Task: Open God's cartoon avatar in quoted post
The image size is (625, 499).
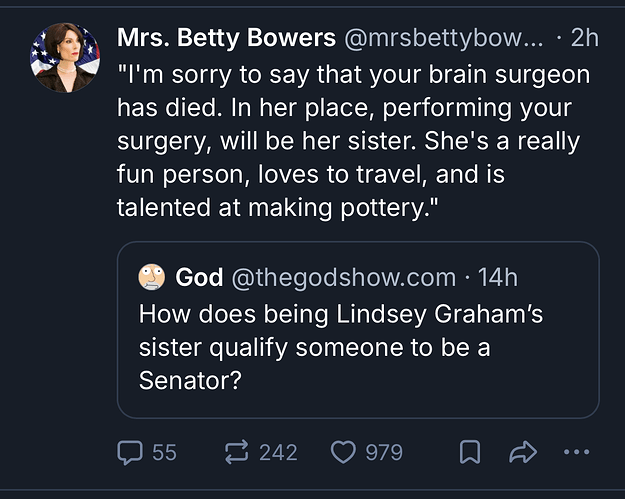Action: (151, 277)
